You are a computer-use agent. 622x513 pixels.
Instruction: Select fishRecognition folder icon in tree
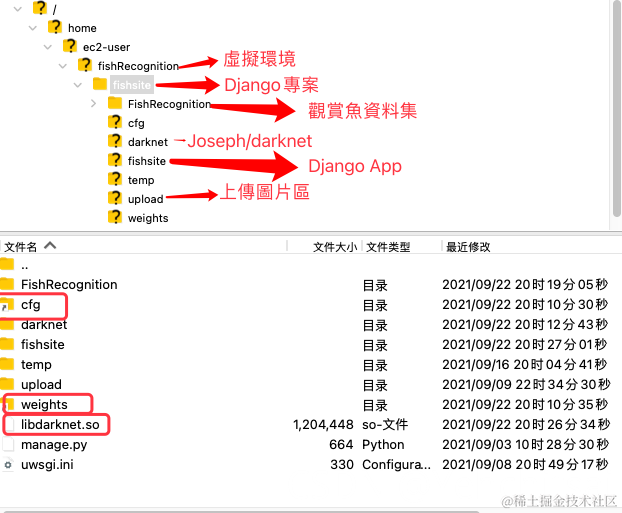click(85, 65)
